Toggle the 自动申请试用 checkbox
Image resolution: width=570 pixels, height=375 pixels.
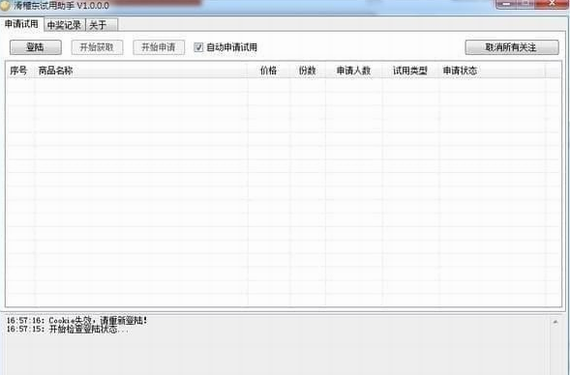198,47
